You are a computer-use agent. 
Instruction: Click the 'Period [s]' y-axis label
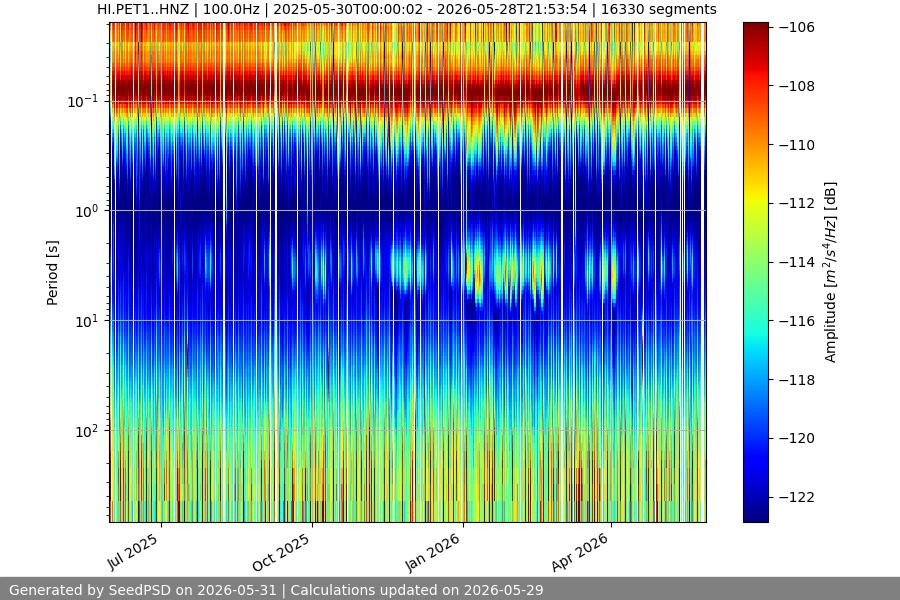pos(52,273)
